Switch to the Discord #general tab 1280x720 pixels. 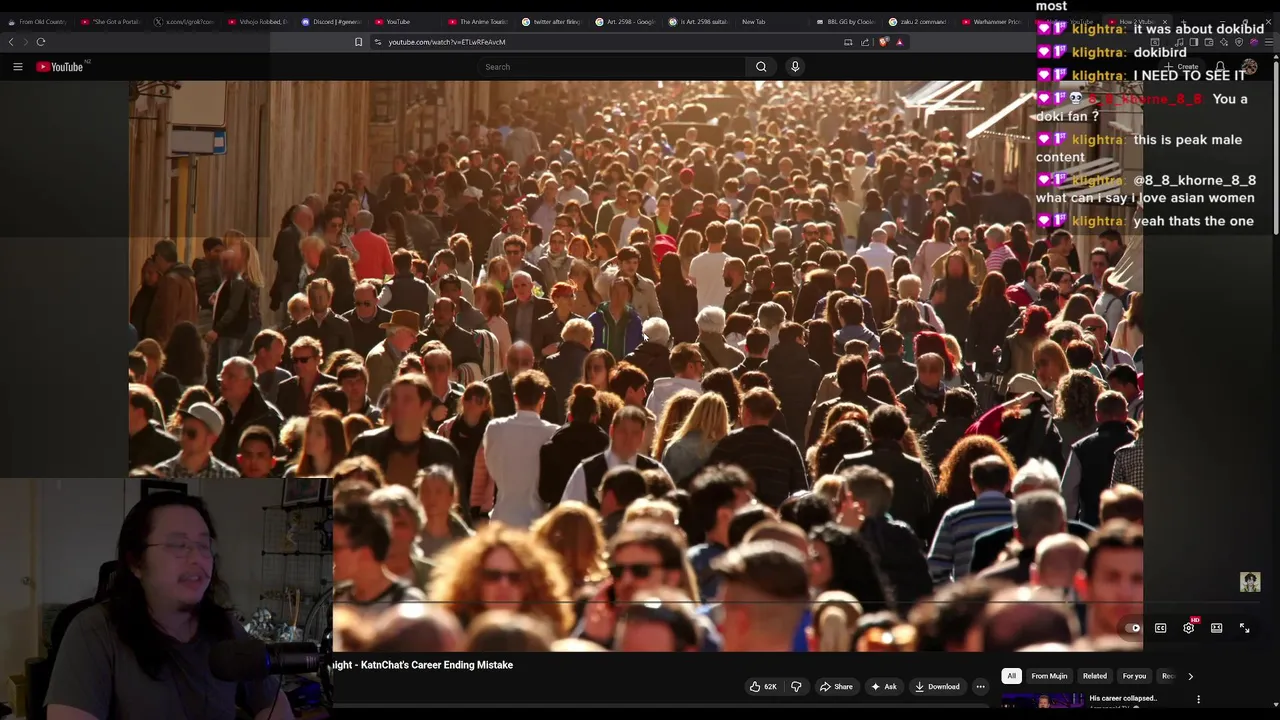click(x=332, y=21)
